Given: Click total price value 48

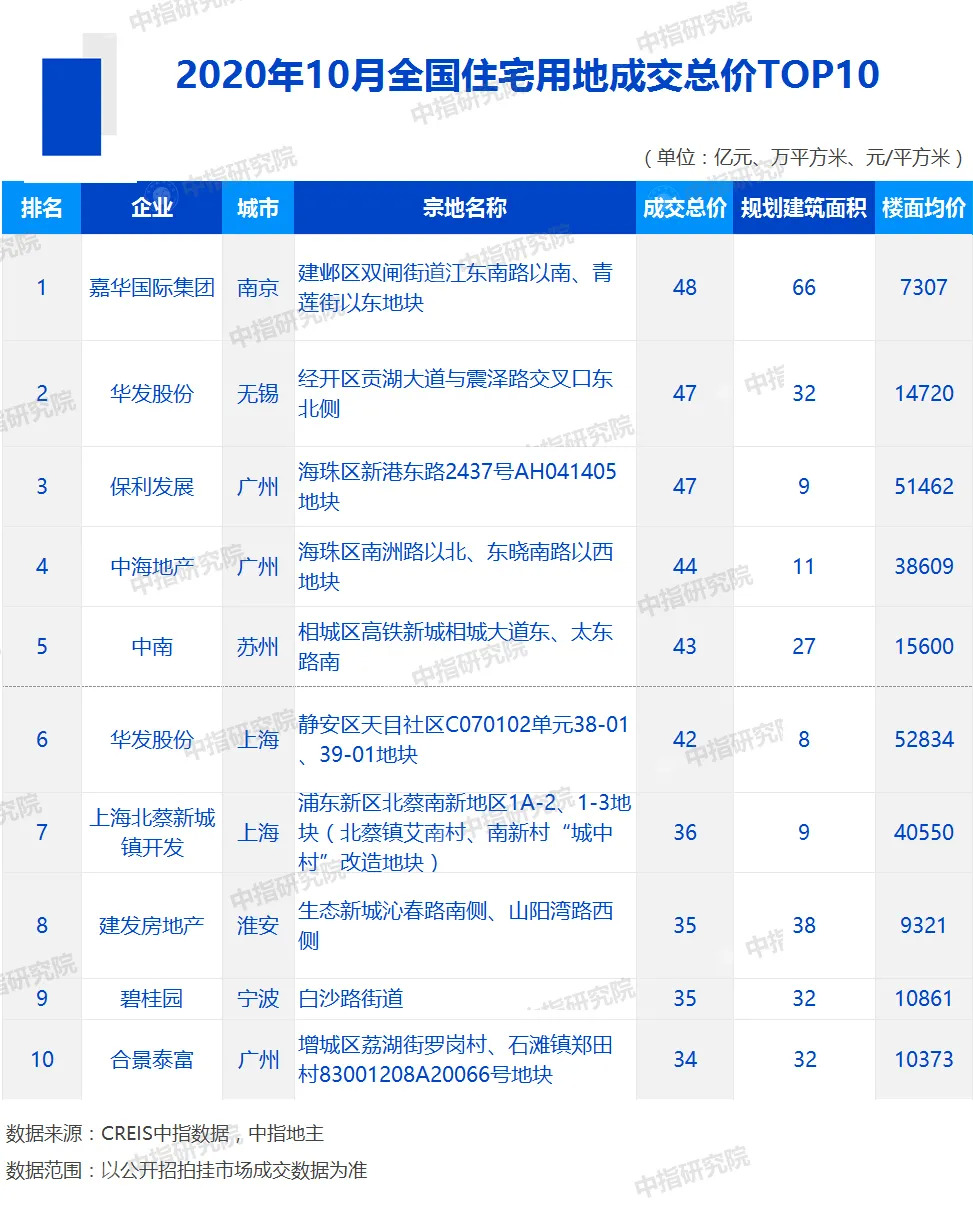Looking at the screenshot, I should click(x=685, y=288).
